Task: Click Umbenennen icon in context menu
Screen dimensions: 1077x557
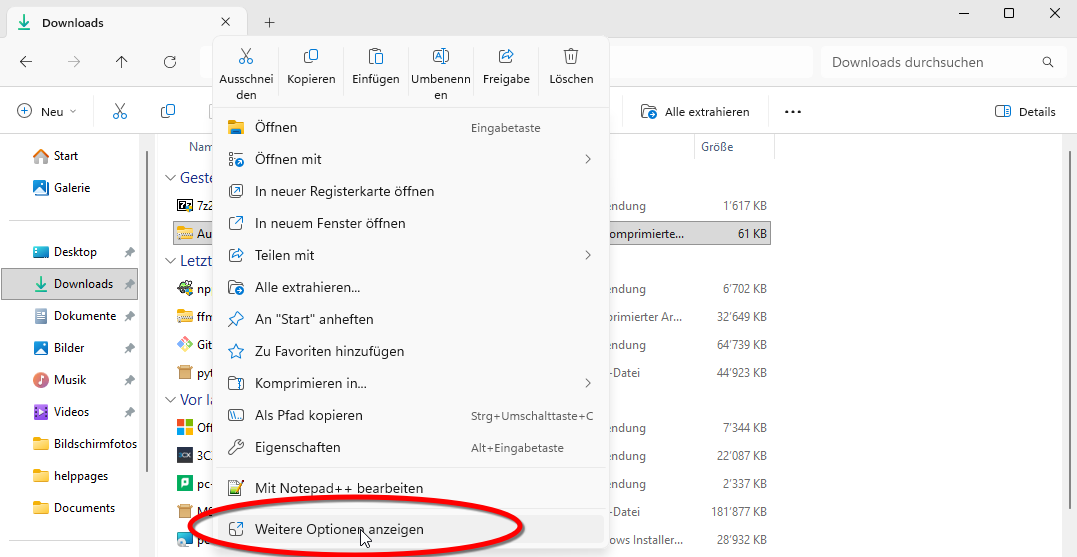Action: (441, 56)
